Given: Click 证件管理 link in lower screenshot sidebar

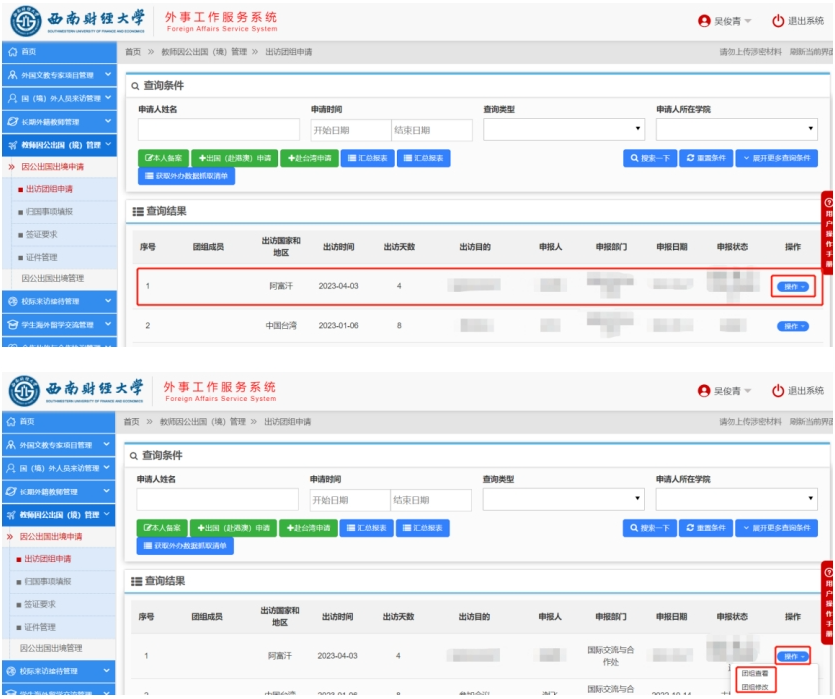Looking at the screenshot, I should (41, 626).
